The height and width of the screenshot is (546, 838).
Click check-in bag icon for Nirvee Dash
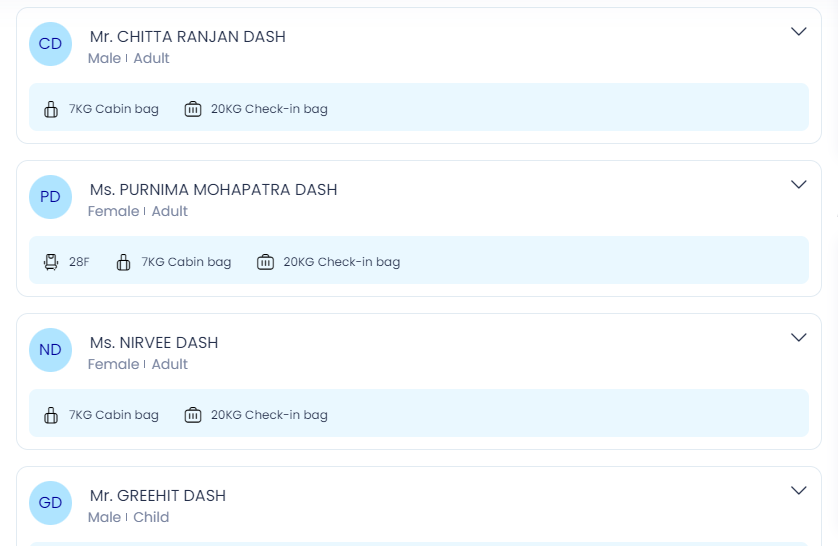(193, 415)
